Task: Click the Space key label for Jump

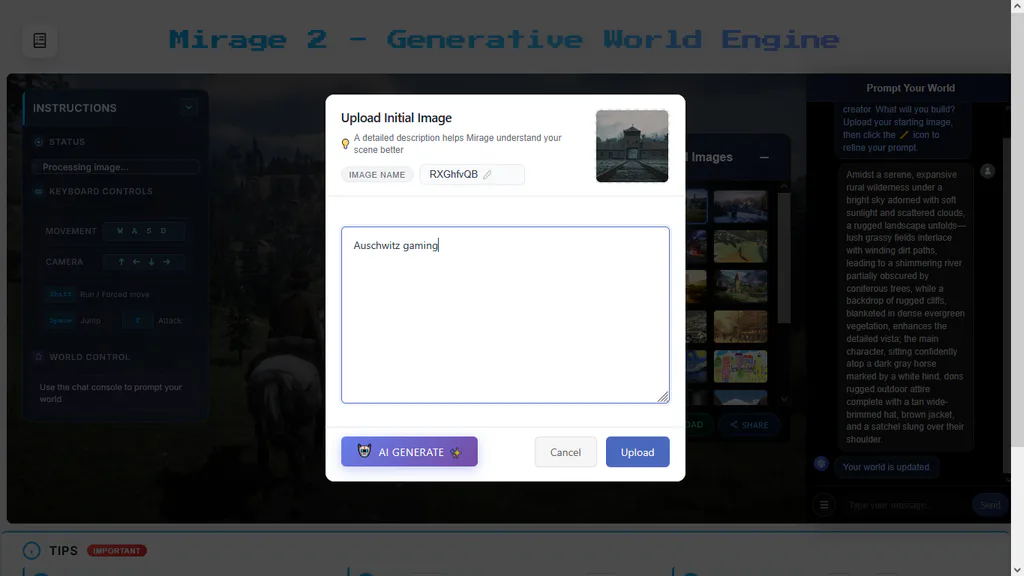Action: point(61,321)
